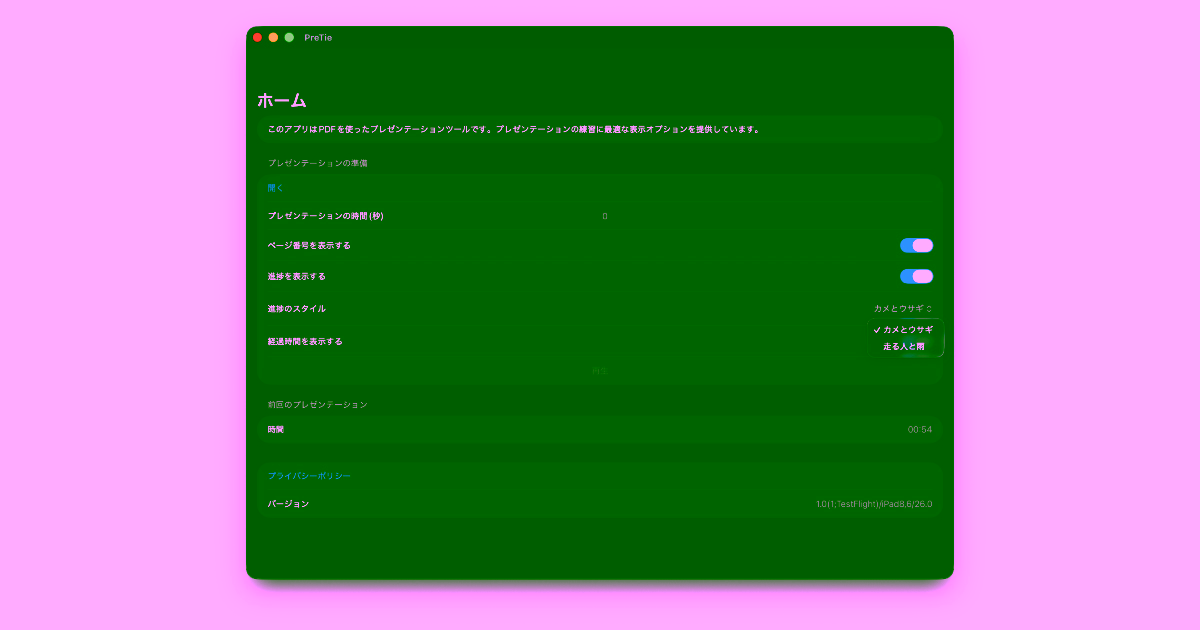Click the version string 1.0(1;TestFlight)
Viewport: 1200px width, 630px height.
coord(873,504)
